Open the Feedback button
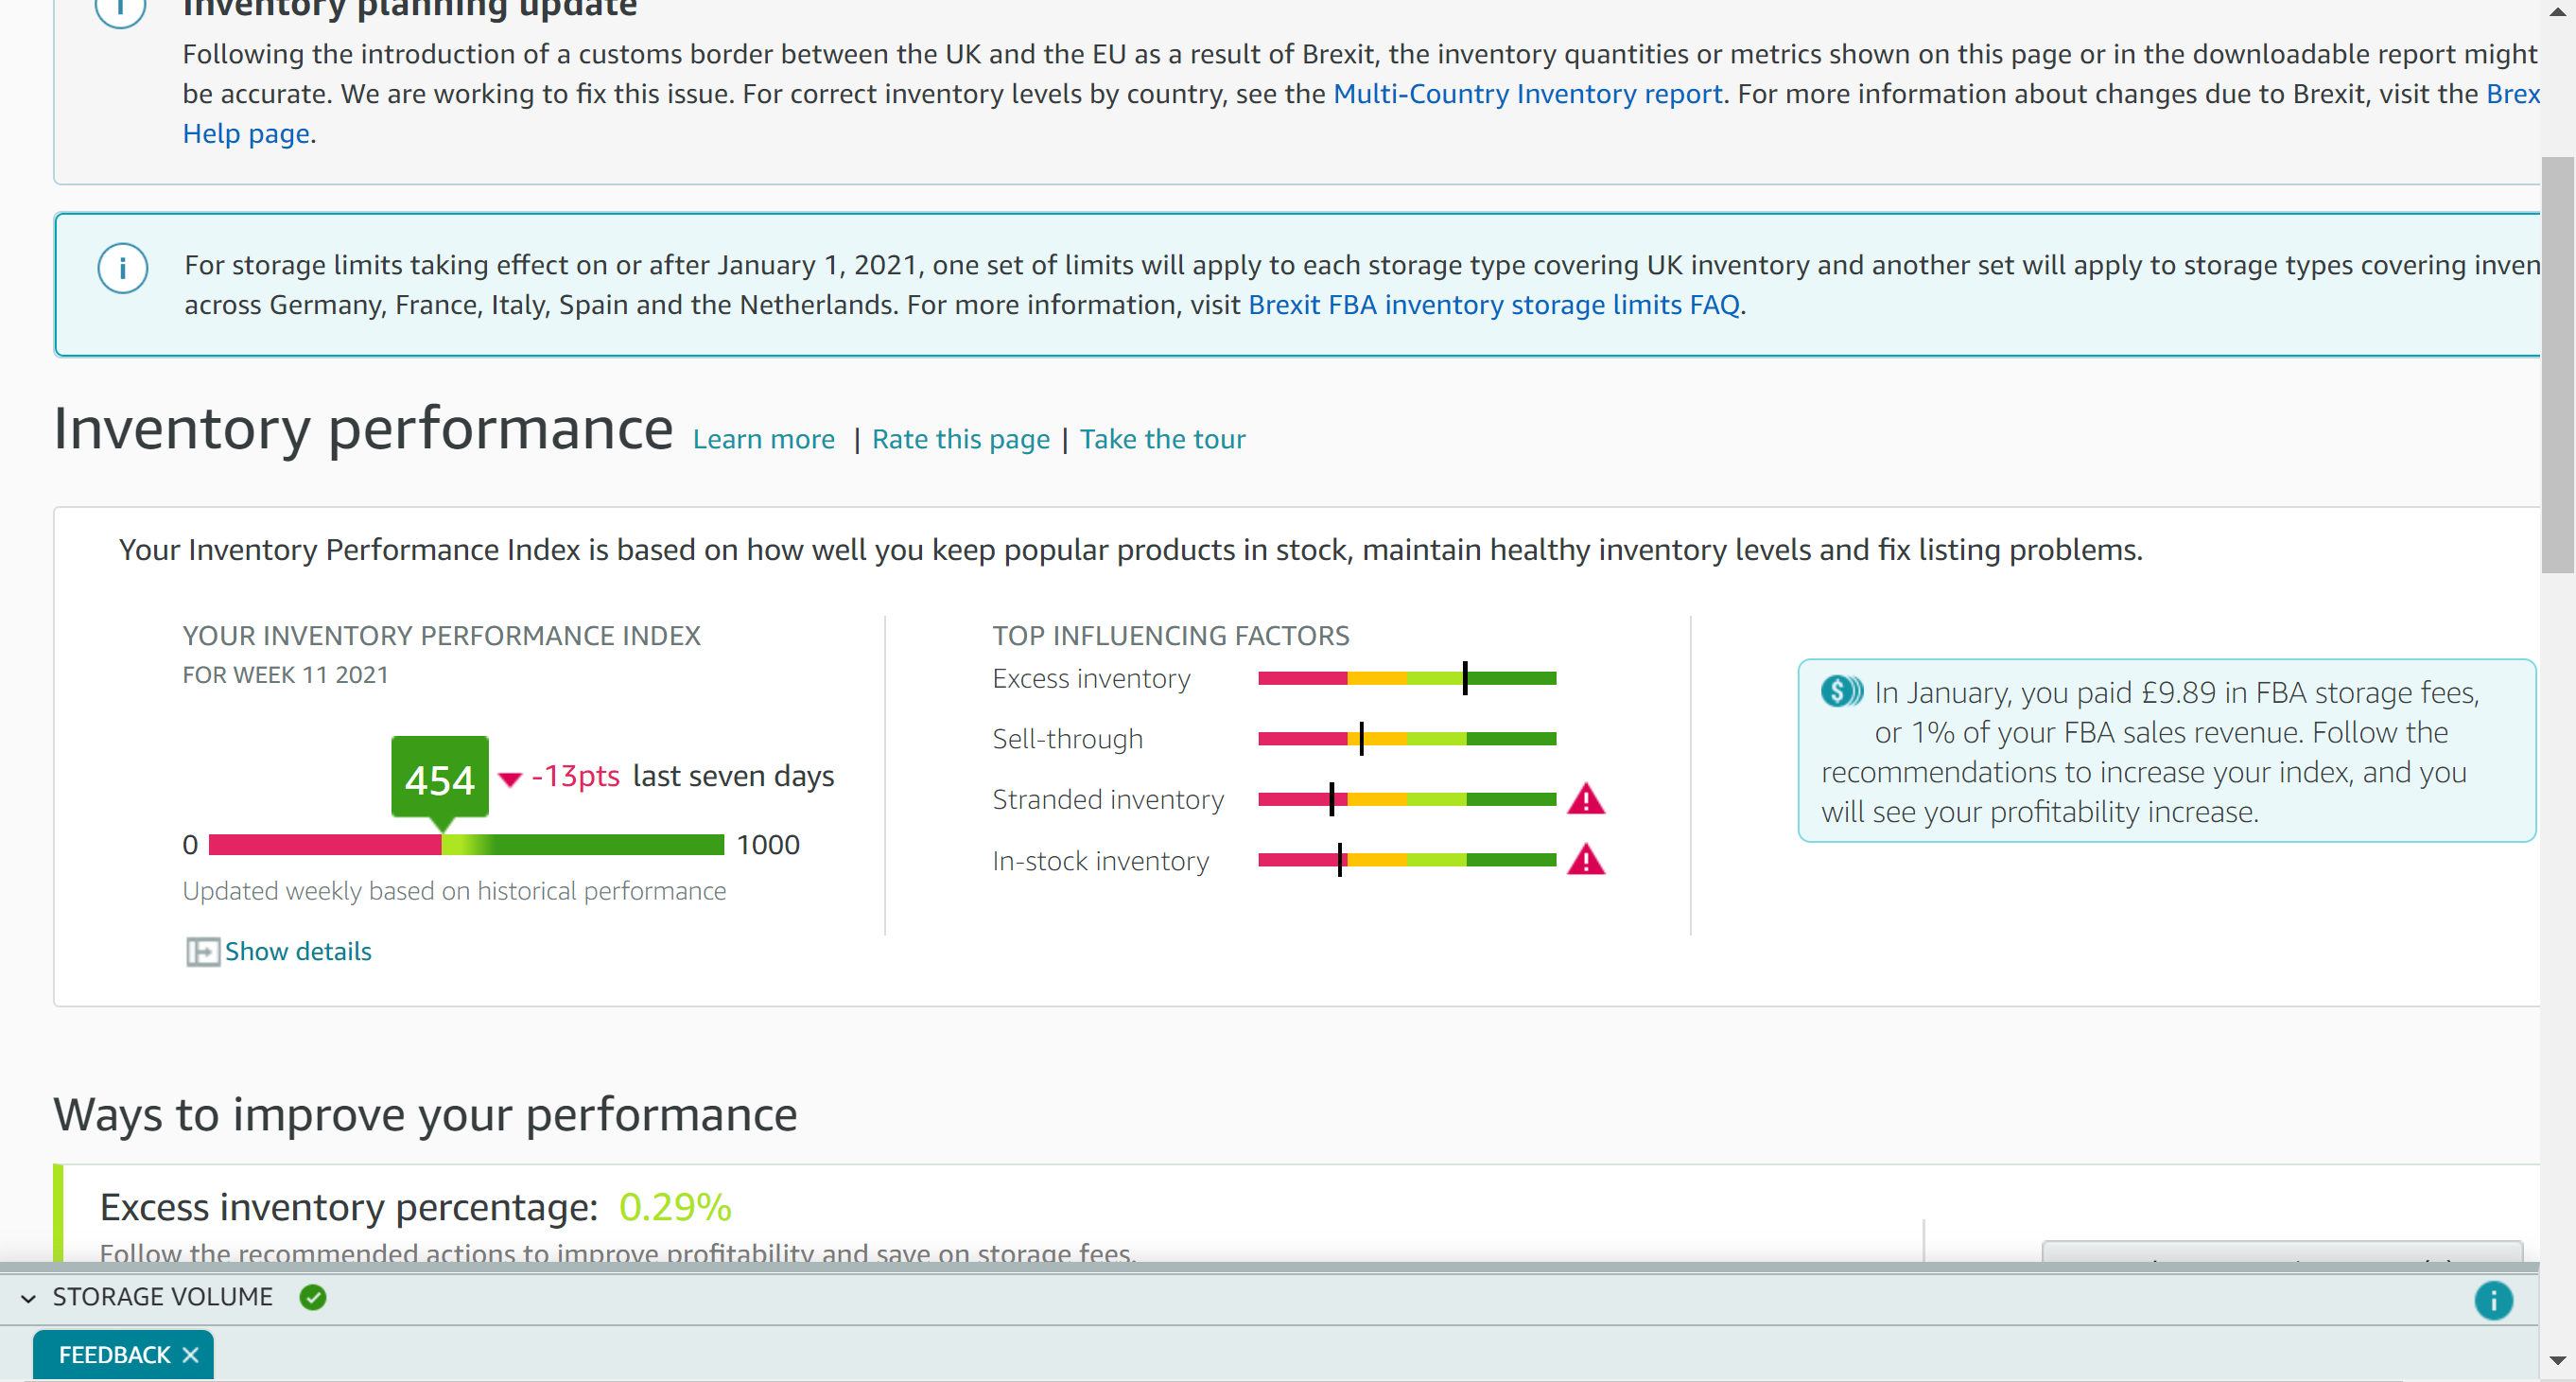Viewport: 2576px width, 1382px height. pos(114,1354)
